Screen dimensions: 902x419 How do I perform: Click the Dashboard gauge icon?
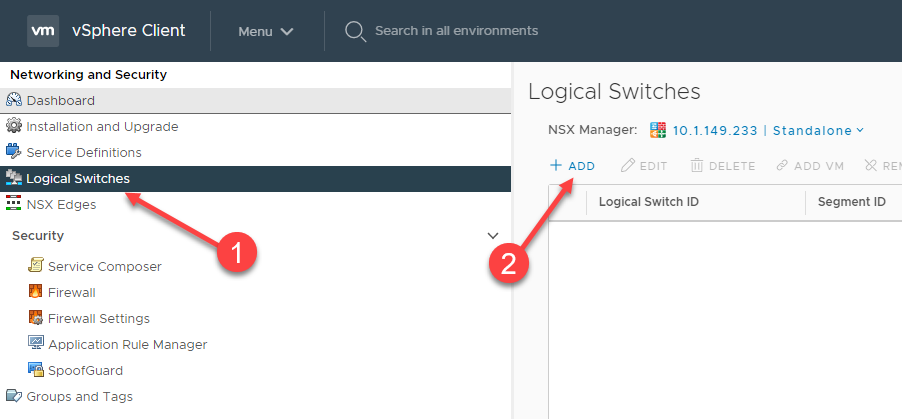14,100
